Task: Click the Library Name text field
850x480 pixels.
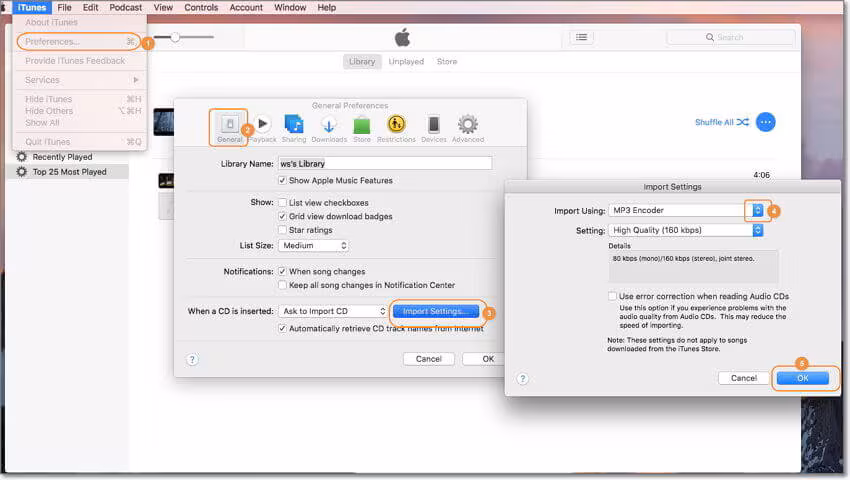Action: pyautogui.click(x=385, y=163)
